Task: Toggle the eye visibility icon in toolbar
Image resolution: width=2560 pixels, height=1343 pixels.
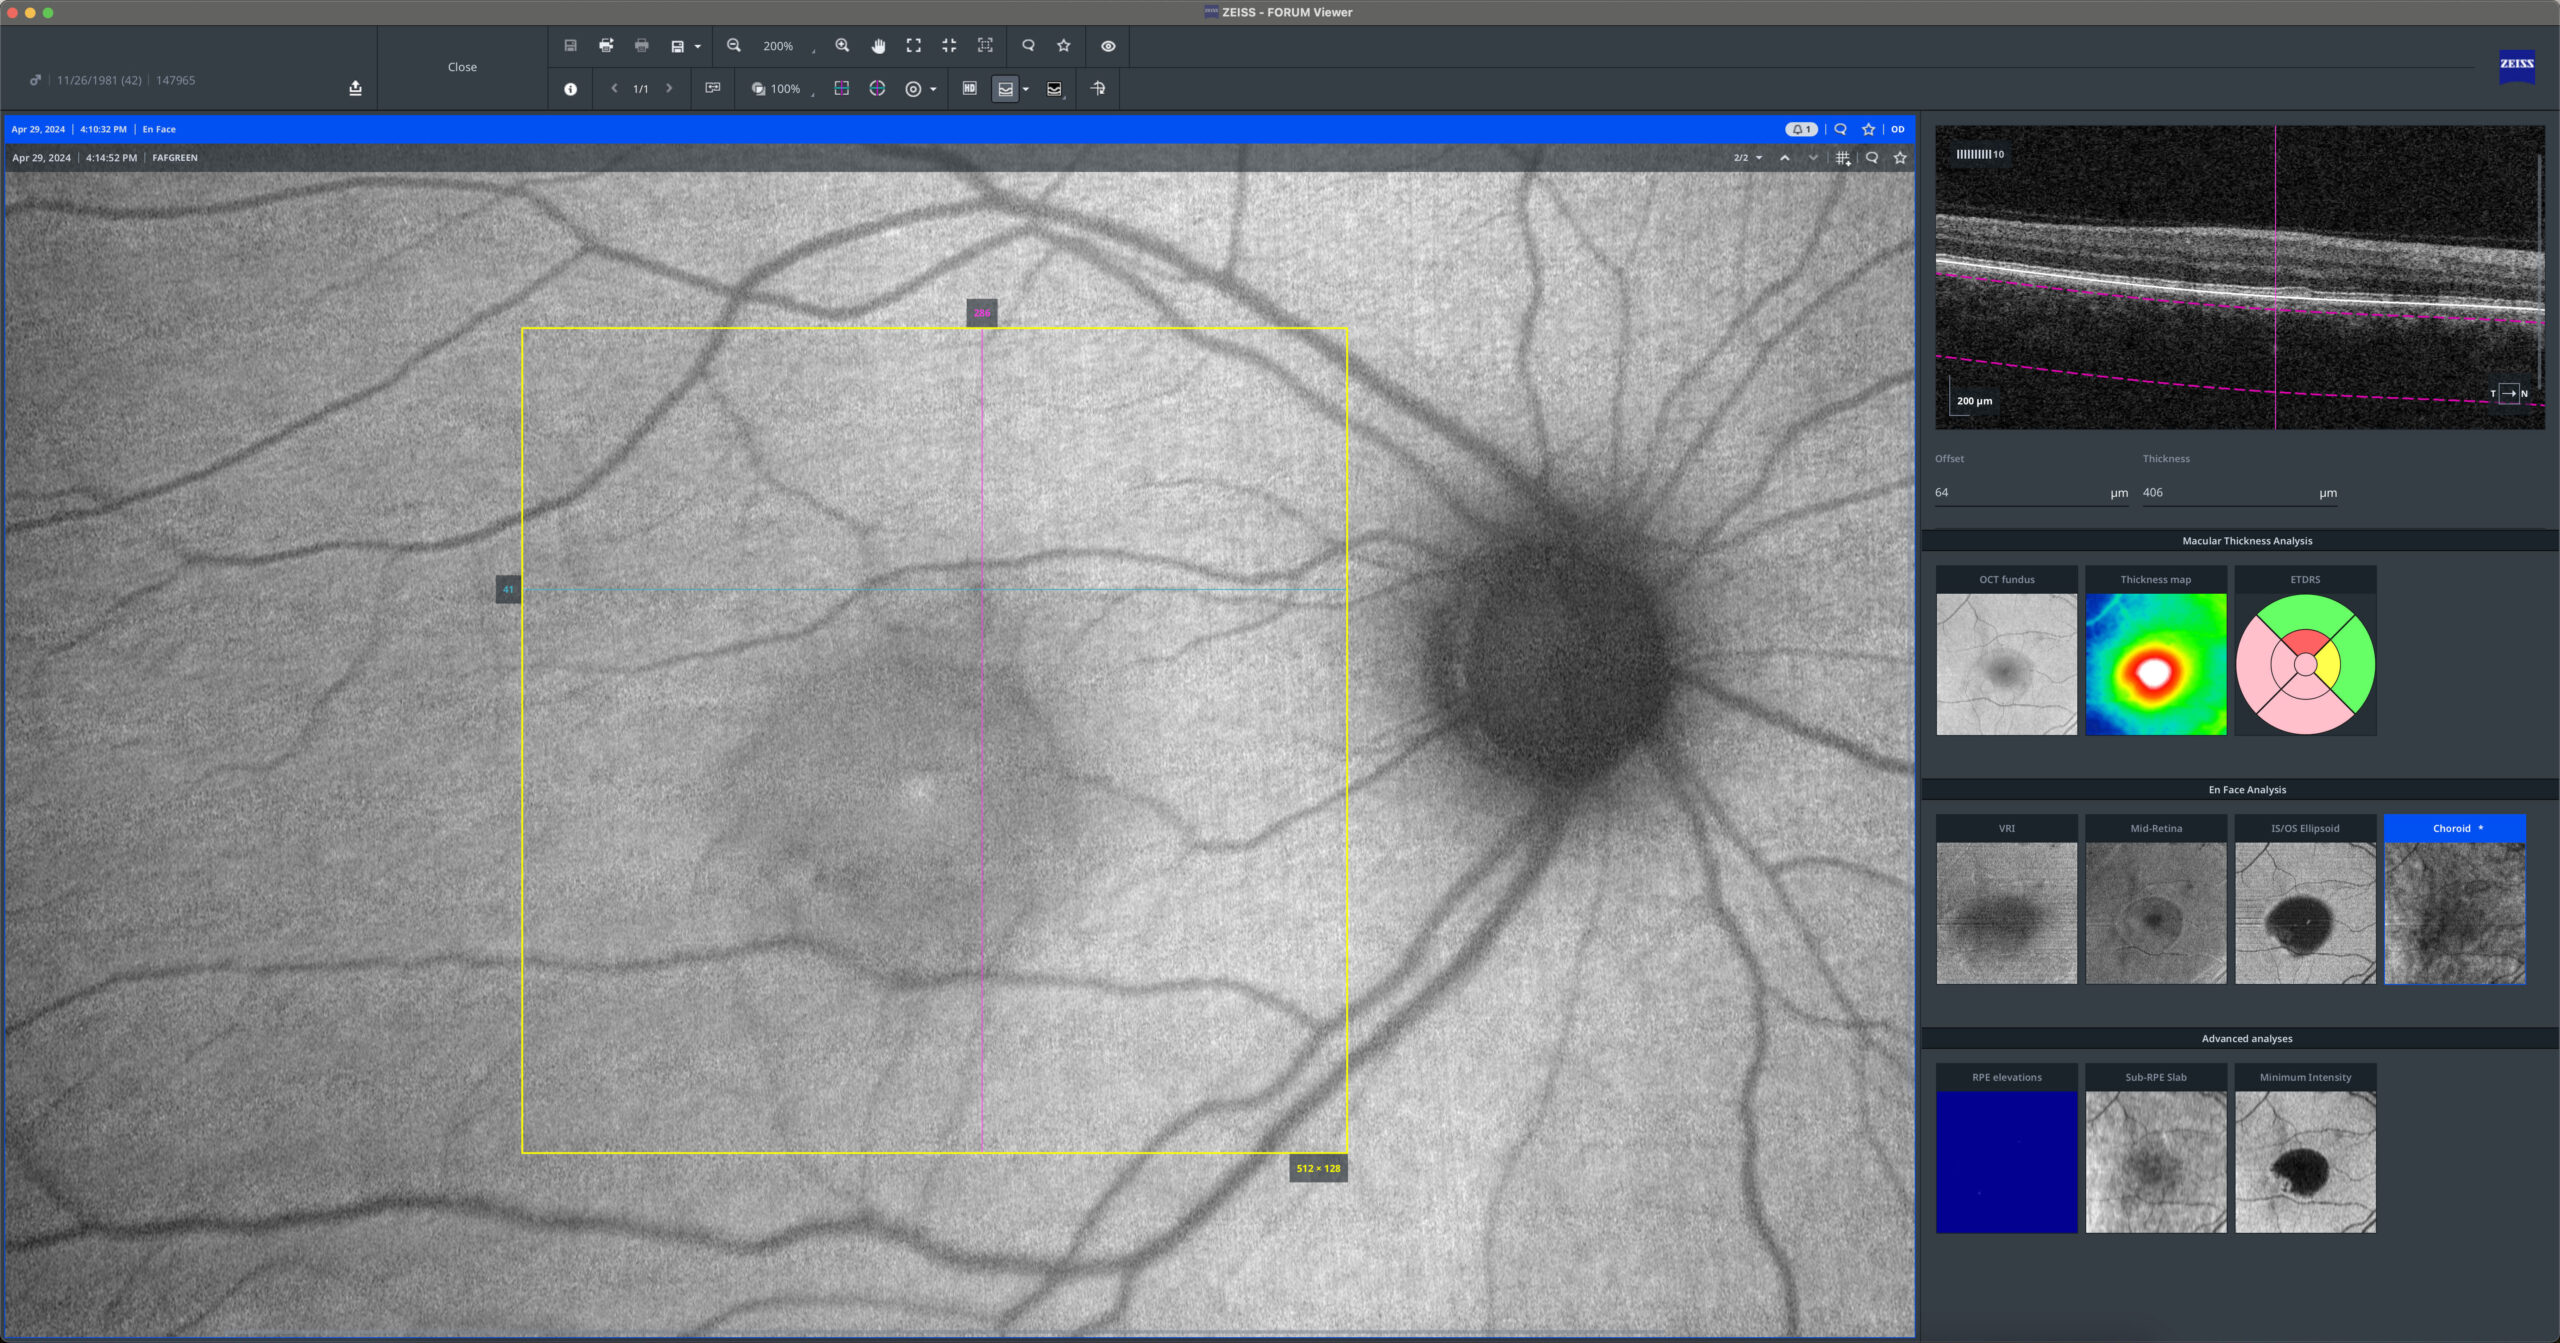Action: (x=1108, y=46)
